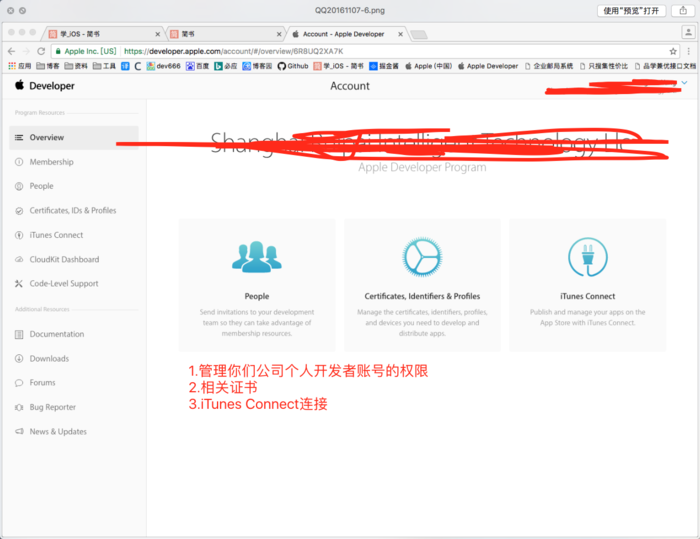Go back with the browser back arrow
This screenshot has width=700, height=539.
[x=12, y=51]
